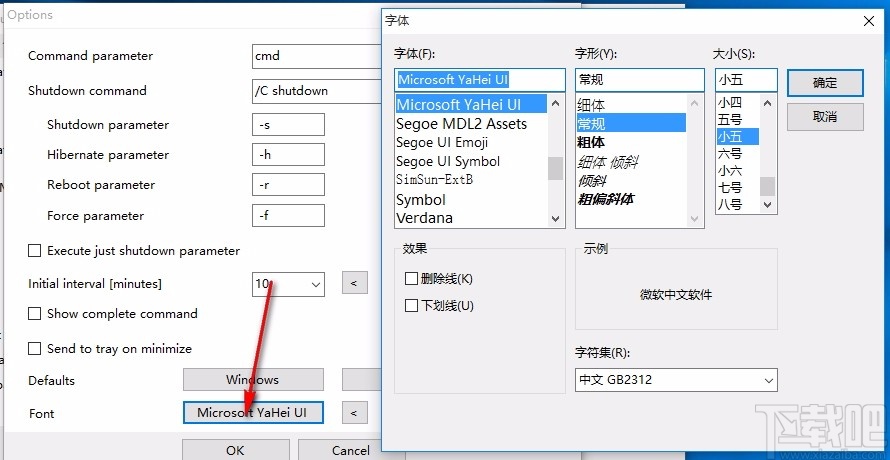Select the Symbol font

click(x=471, y=200)
